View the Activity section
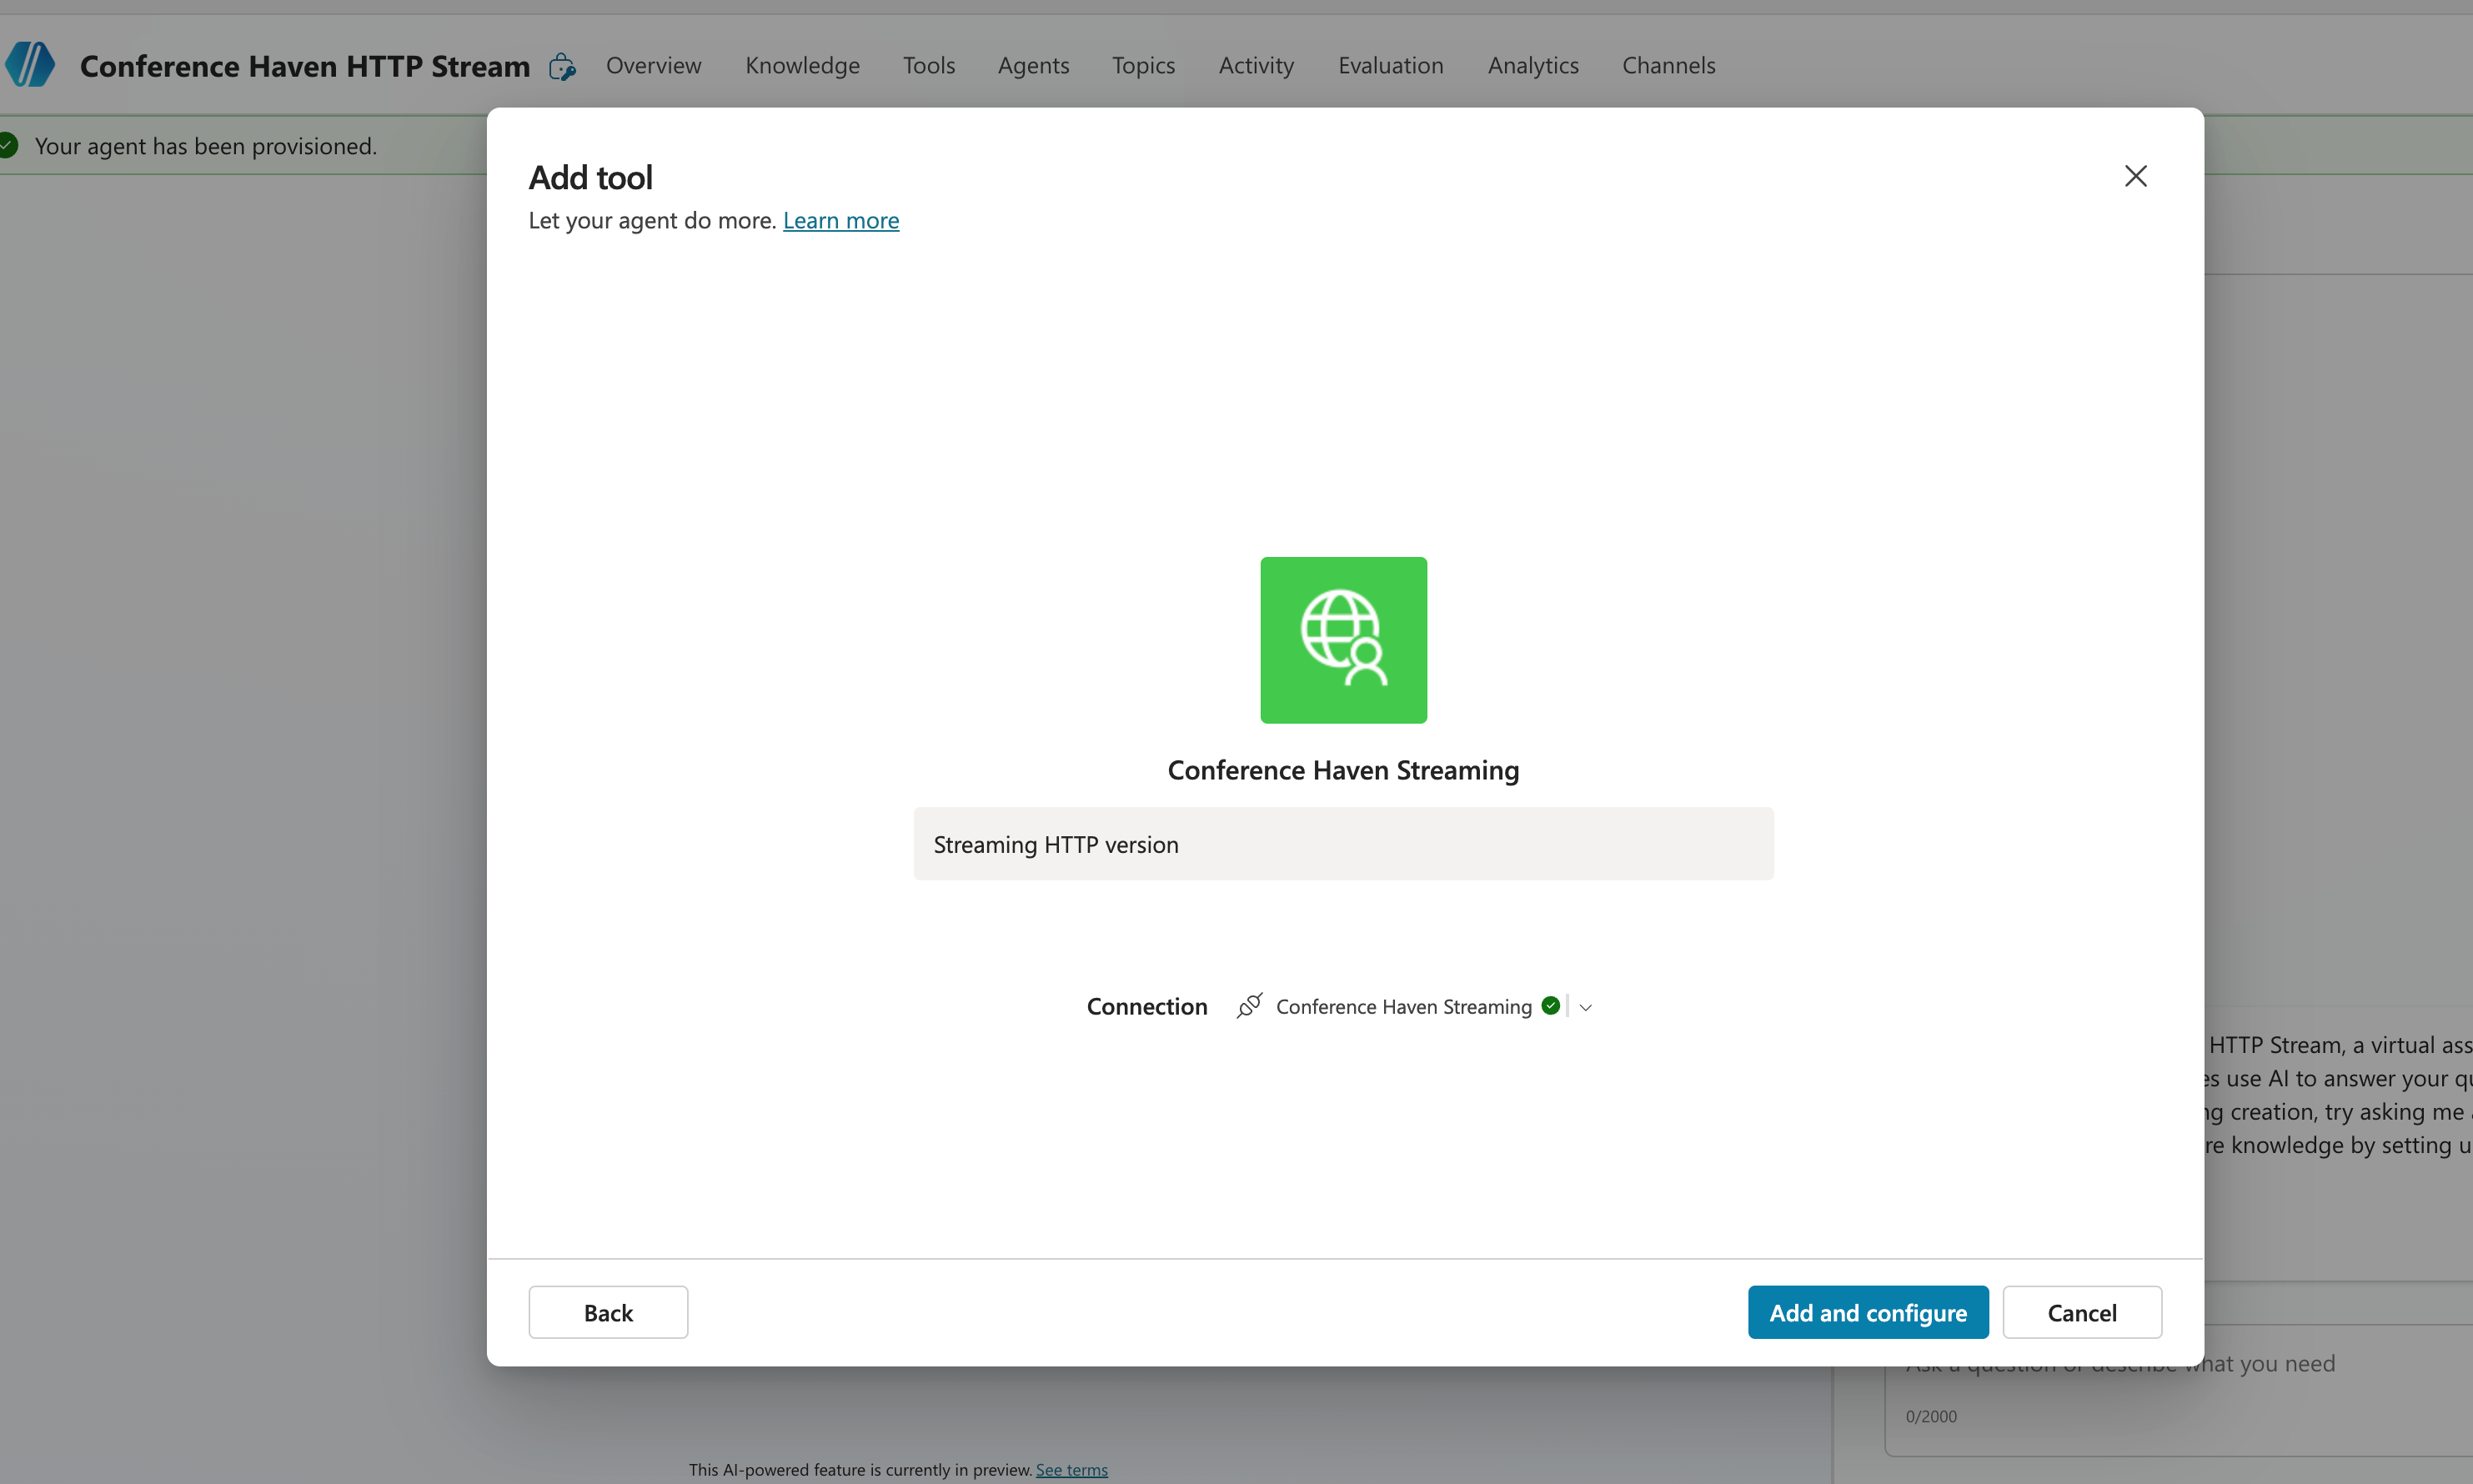Image resolution: width=2473 pixels, height=1484 pixels. [1255, 64]
